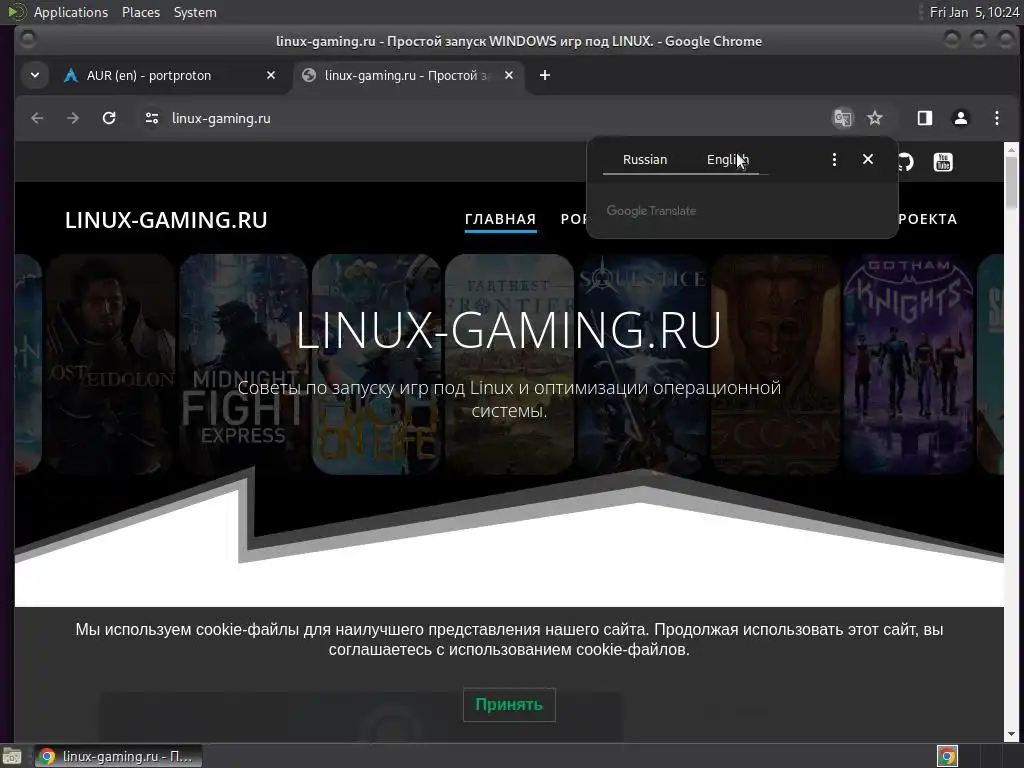Open the YouTube icon link on site header
Viewport: 1024px width, 768px height.
point(943,162)
